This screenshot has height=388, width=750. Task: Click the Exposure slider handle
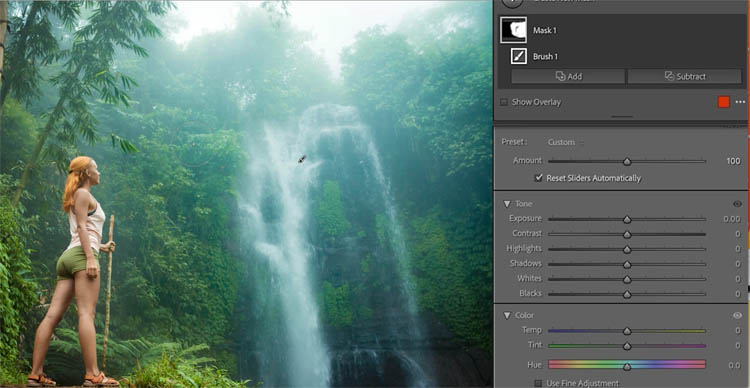[627, 219]
